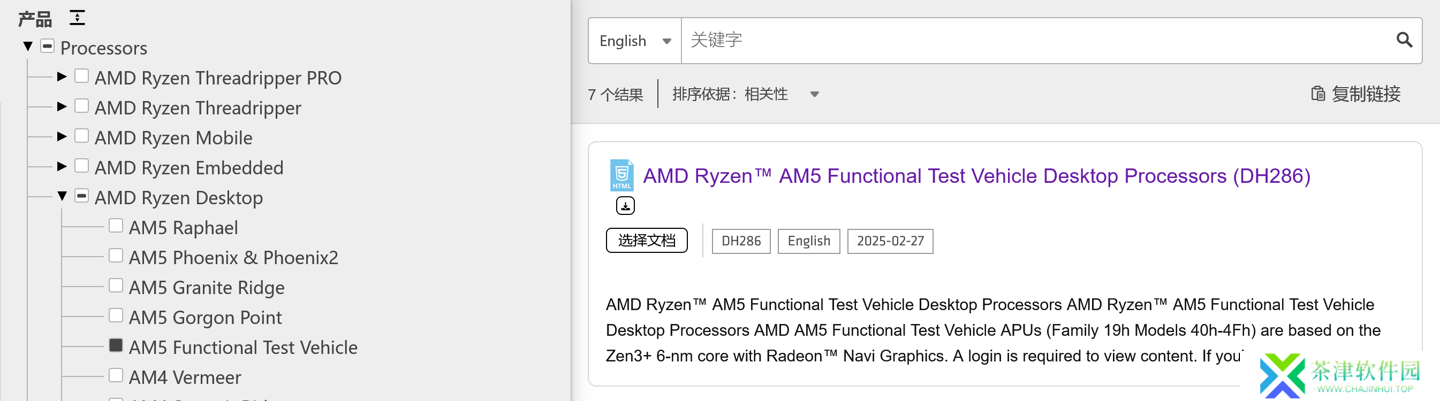Check the AM4 Vermeer checkbox
Viewport: 1440px width, 401px height.
116,376
